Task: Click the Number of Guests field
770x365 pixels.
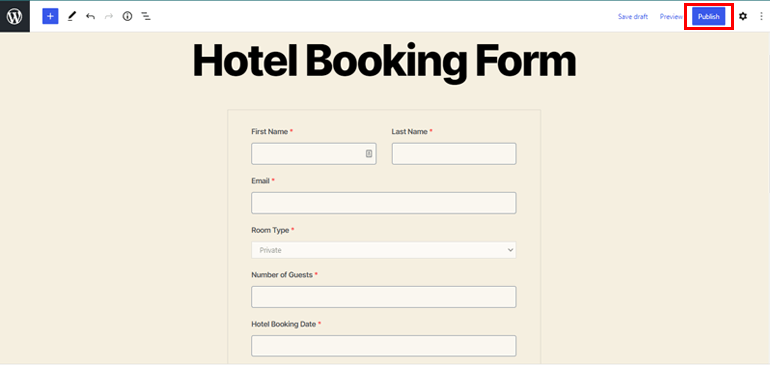Action: click(384, 297)
